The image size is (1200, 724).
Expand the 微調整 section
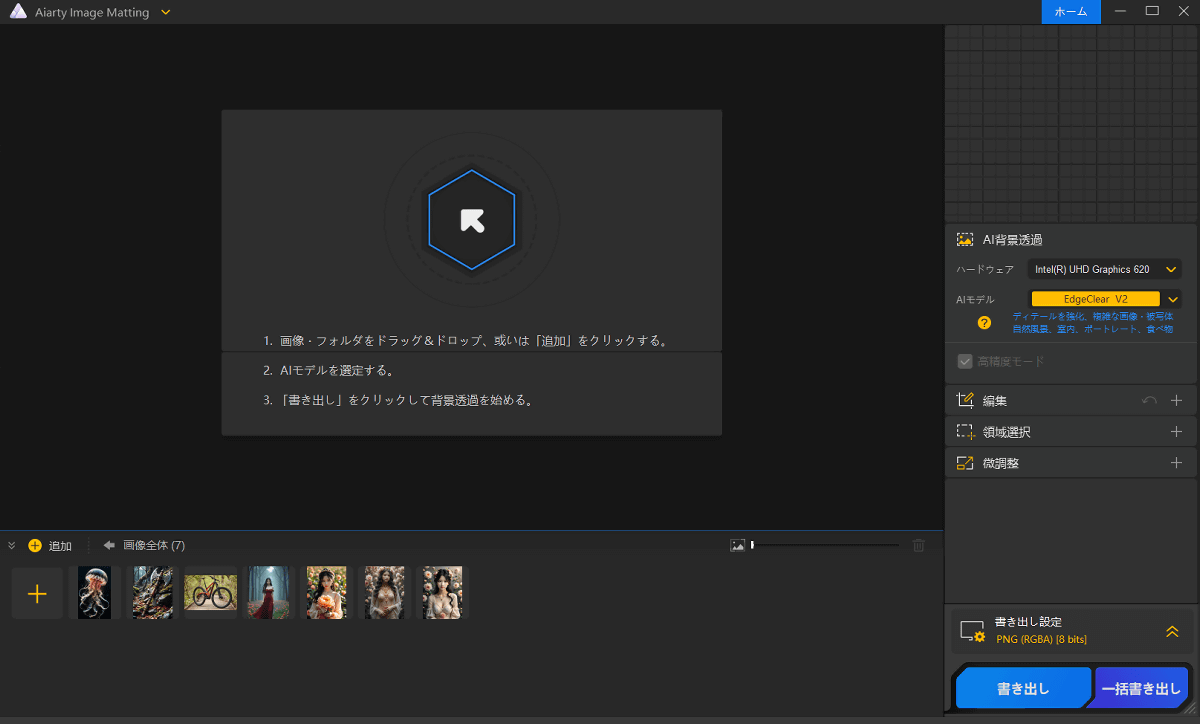(1176, 463)
